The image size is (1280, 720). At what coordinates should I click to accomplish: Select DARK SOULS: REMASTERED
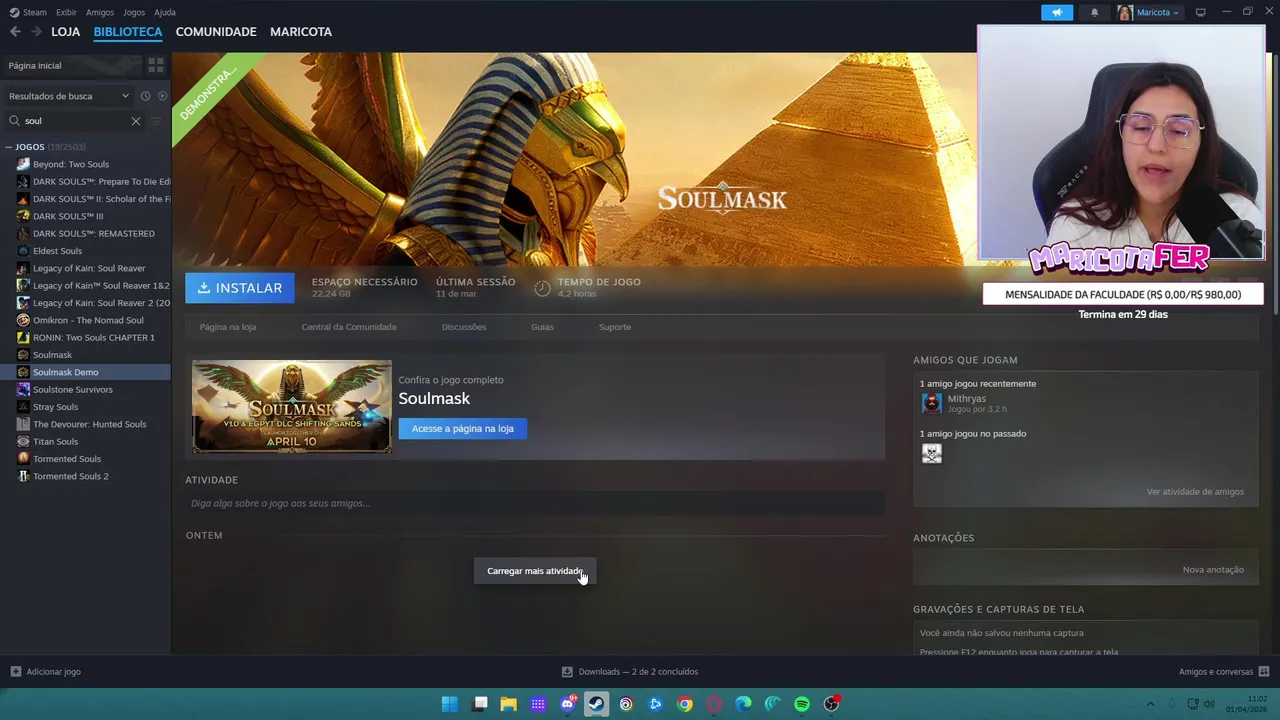coord(94,233)
